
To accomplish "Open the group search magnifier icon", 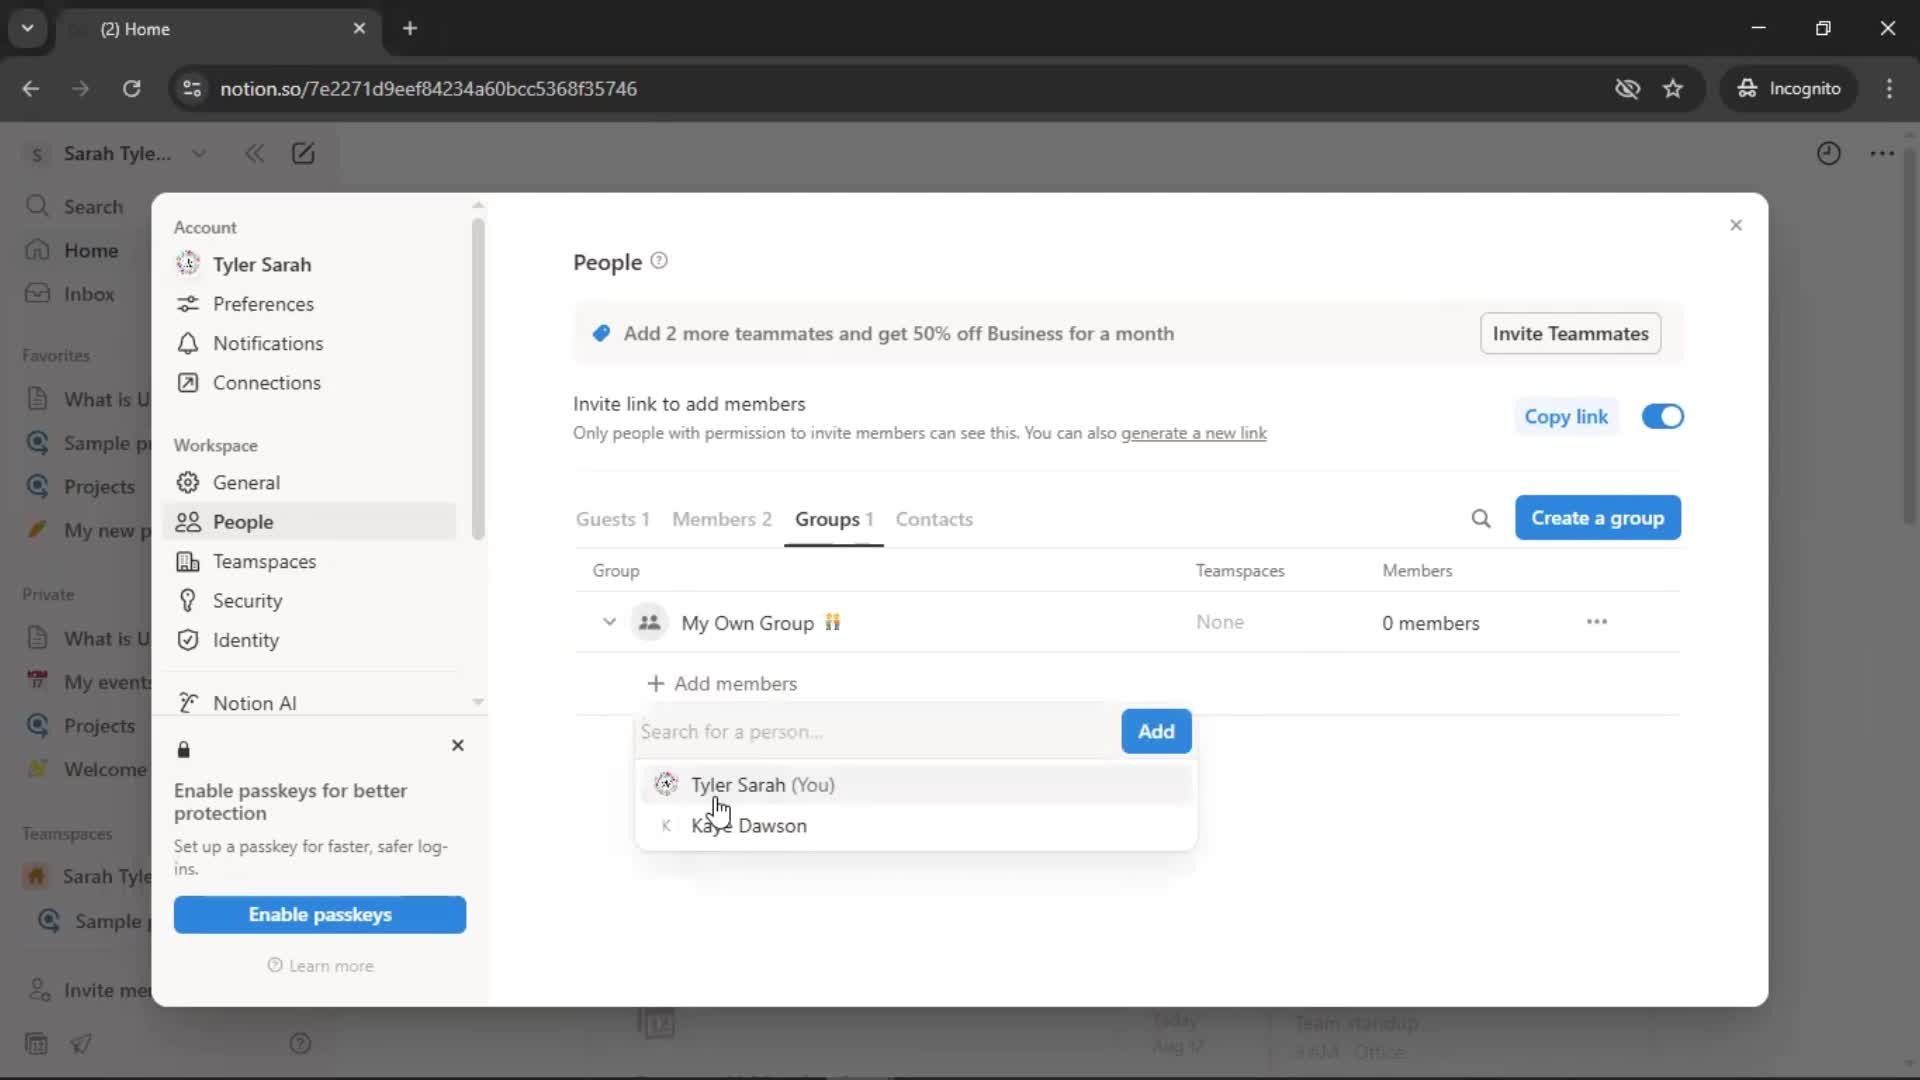I will (1481, 518).
